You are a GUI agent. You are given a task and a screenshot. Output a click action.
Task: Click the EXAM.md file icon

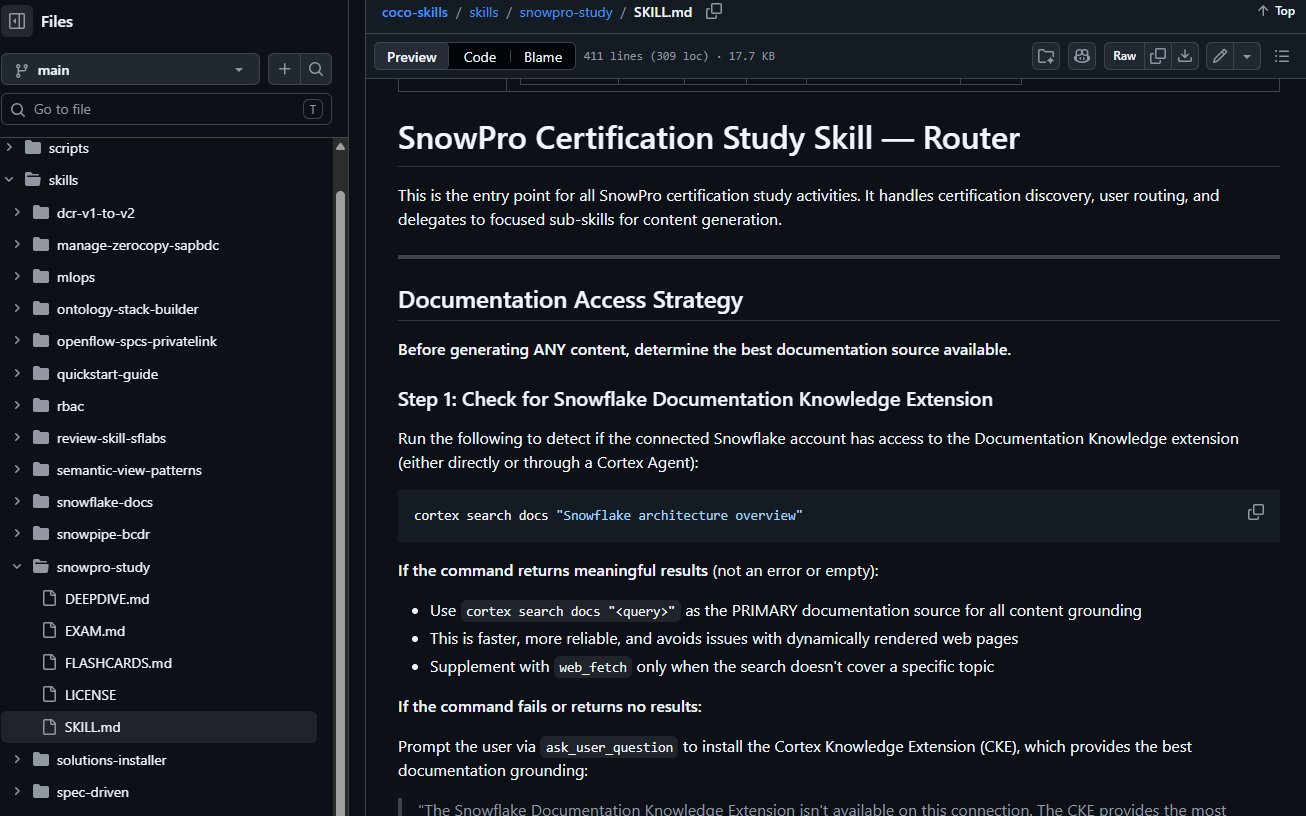[49, 631]
